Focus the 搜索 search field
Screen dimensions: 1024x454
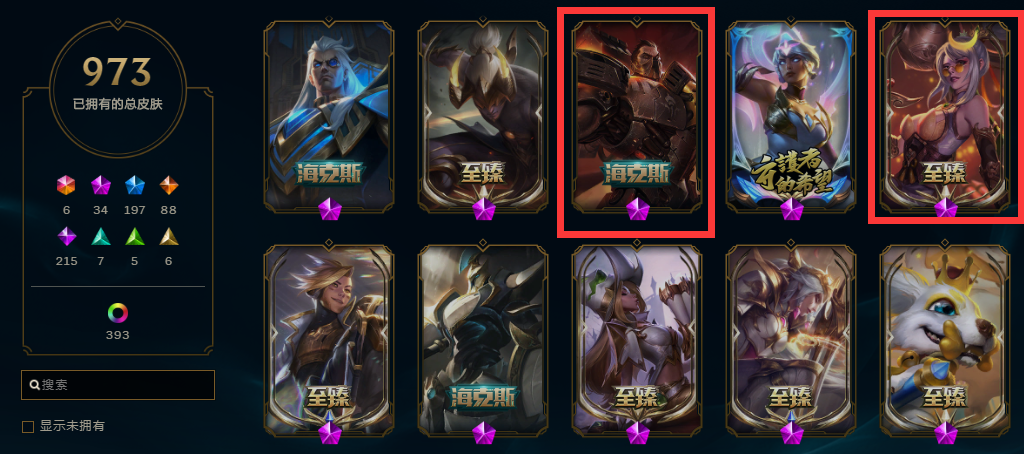(x=118, y=385)
